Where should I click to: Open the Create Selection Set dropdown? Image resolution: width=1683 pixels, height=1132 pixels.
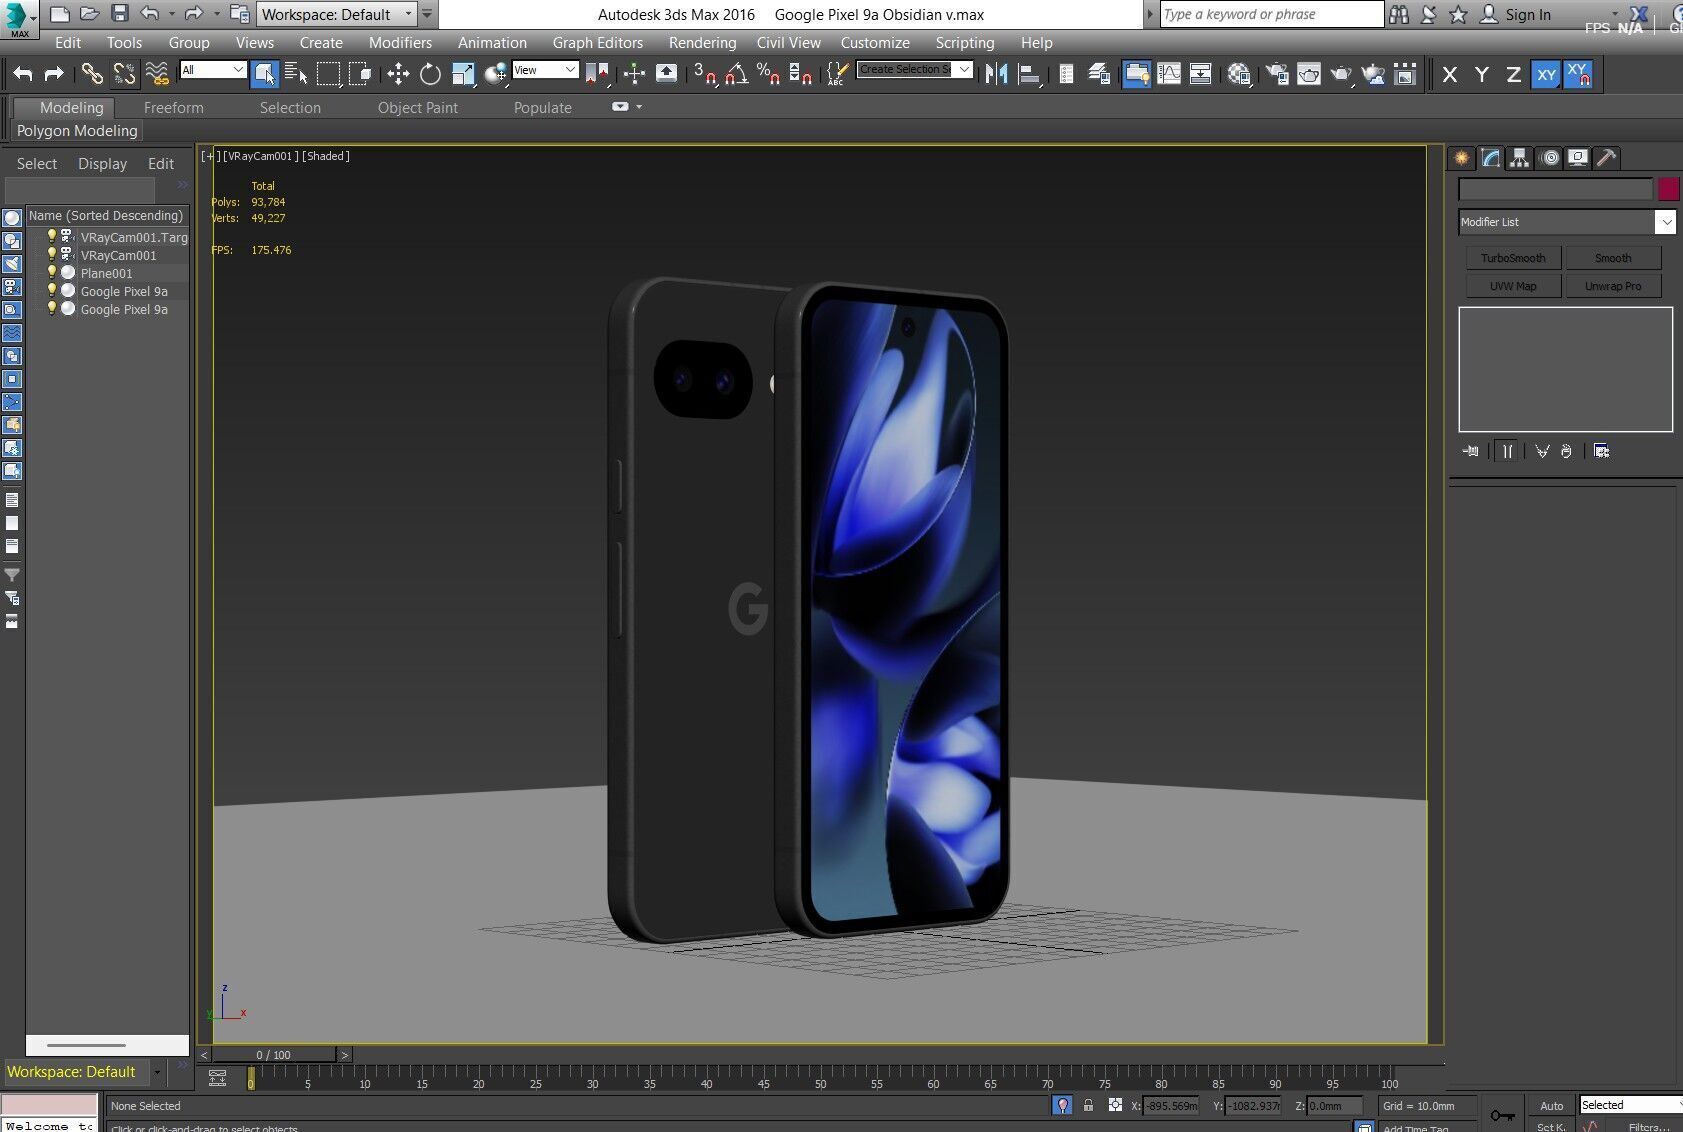click(x=914, y=69)
